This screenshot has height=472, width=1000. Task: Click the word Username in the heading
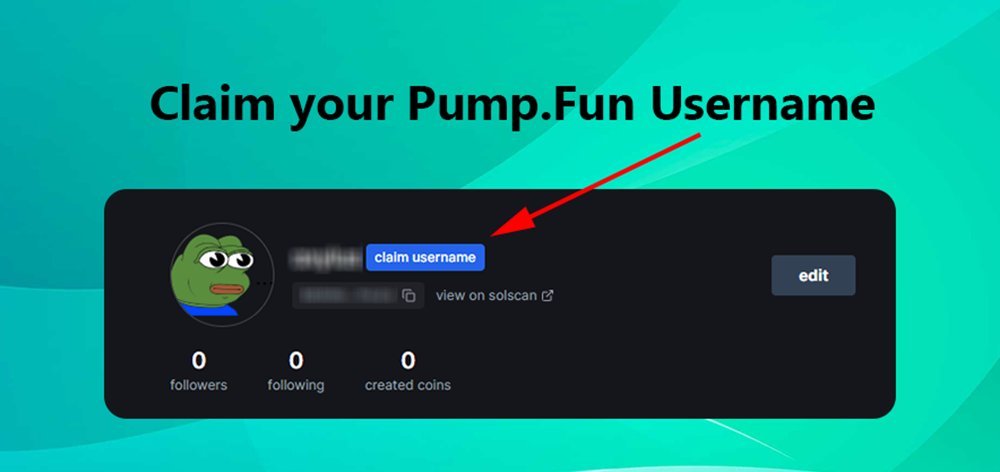tap(762, 103)
